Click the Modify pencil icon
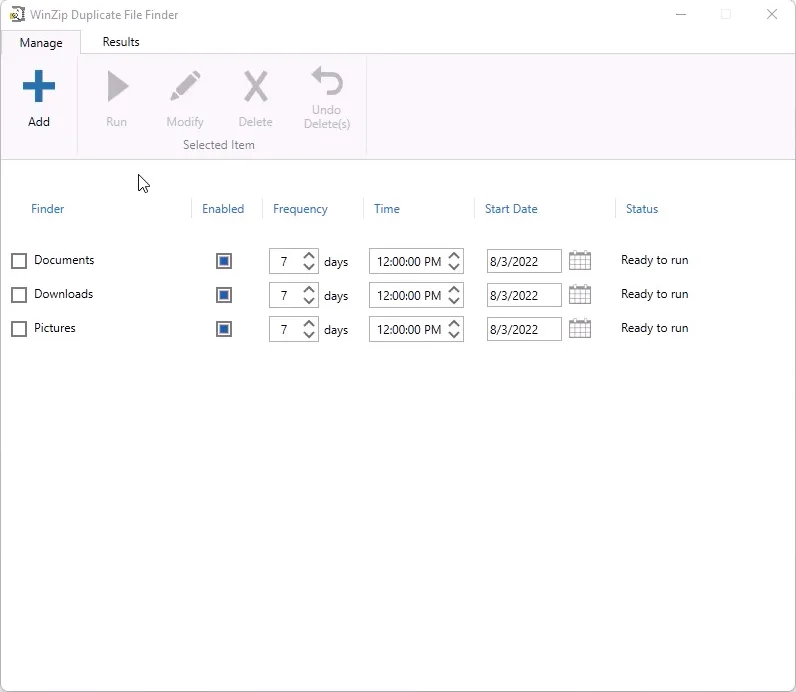 185,86
